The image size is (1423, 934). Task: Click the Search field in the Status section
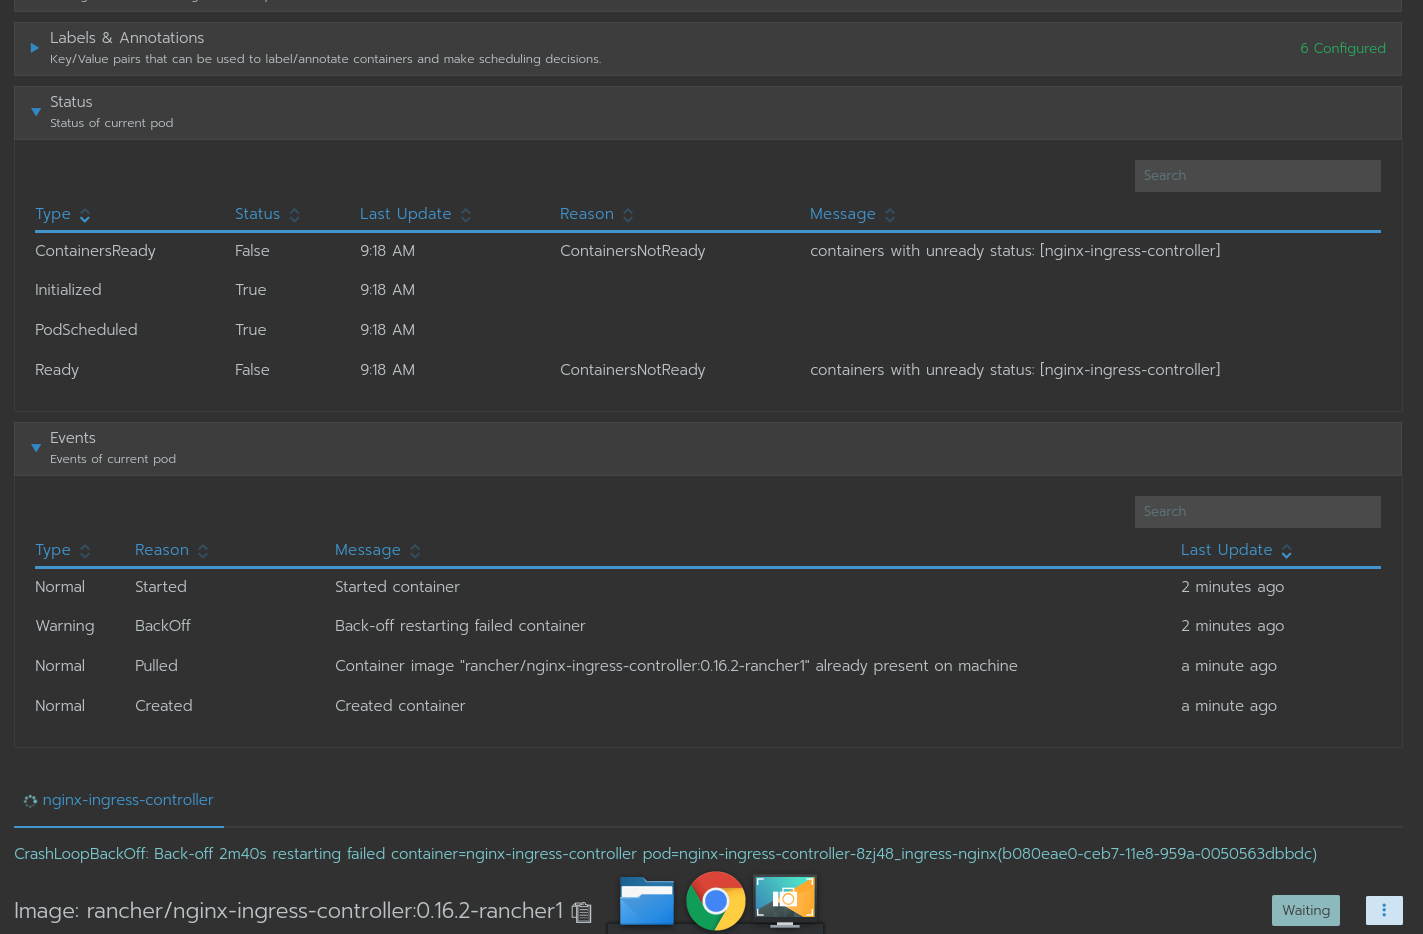1257,175
